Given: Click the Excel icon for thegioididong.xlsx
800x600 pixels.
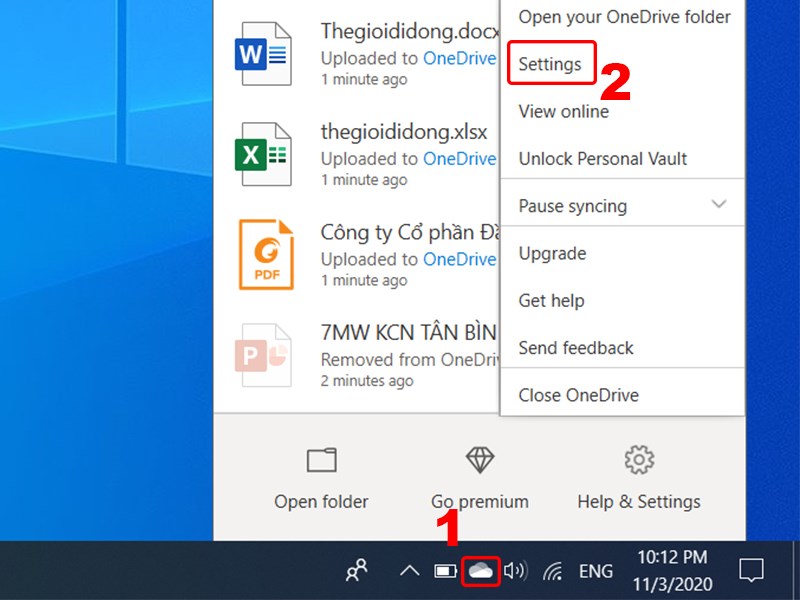Looking at the screenshot, I should (x=263, y=154).
